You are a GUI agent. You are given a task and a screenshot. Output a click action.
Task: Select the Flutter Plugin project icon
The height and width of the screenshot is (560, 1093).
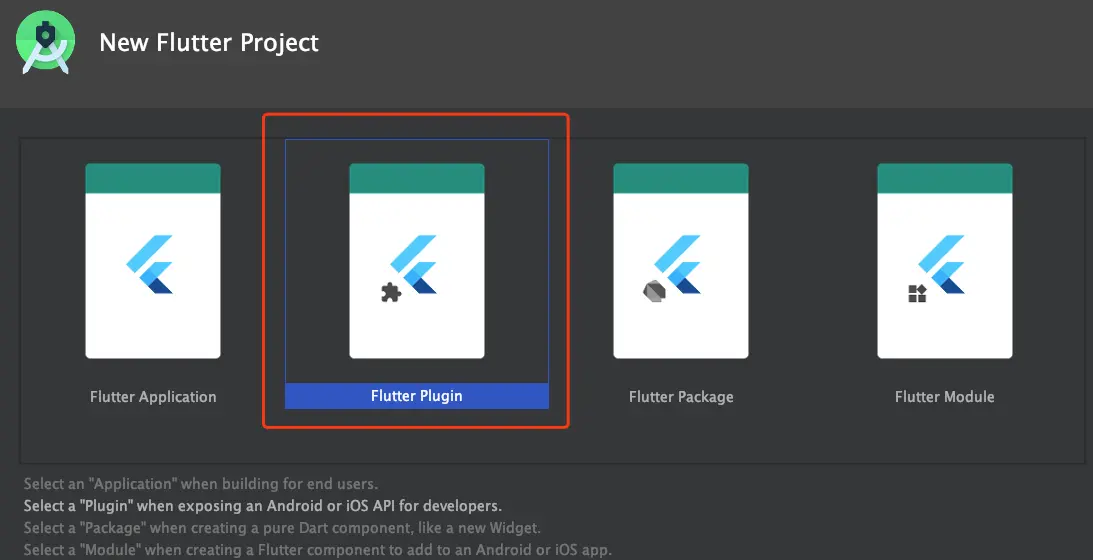[x=417, y=261]
